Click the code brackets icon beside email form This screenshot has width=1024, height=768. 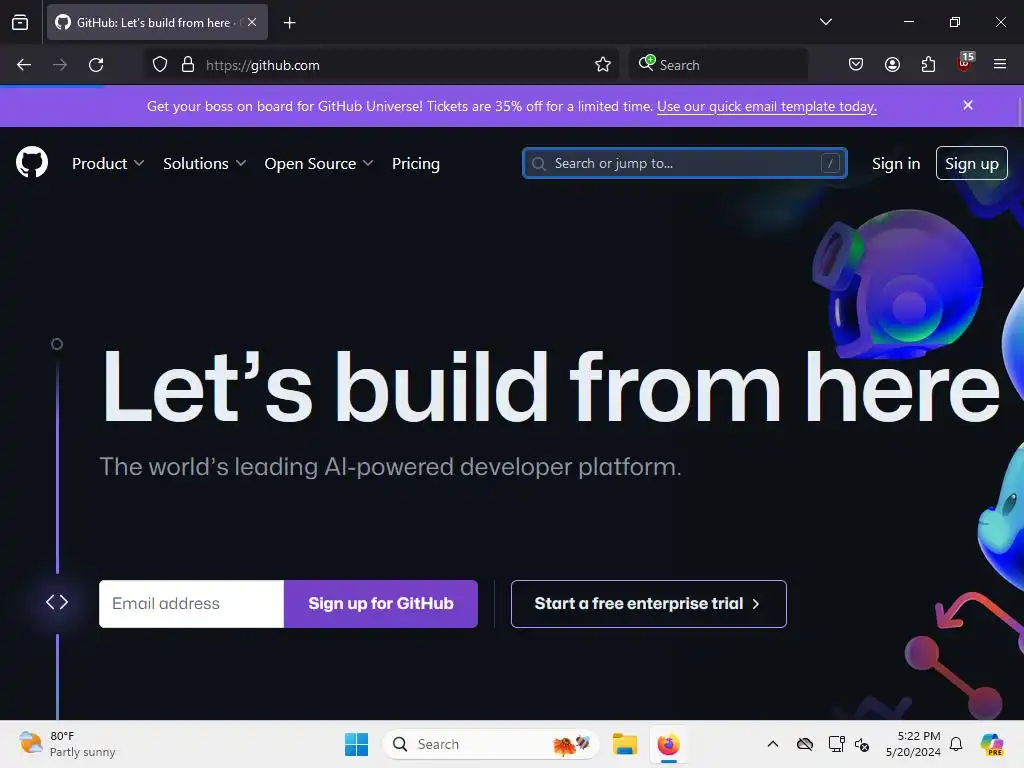[x=57, y=602]
